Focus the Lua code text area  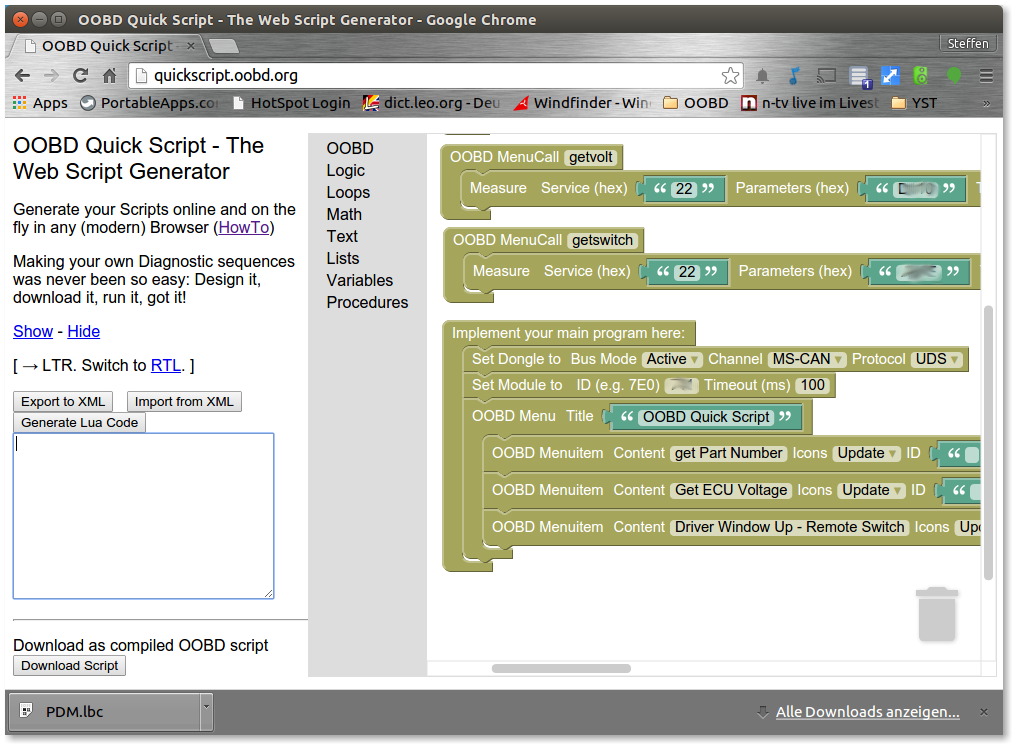pyautogui.click(x=143, y=516)
